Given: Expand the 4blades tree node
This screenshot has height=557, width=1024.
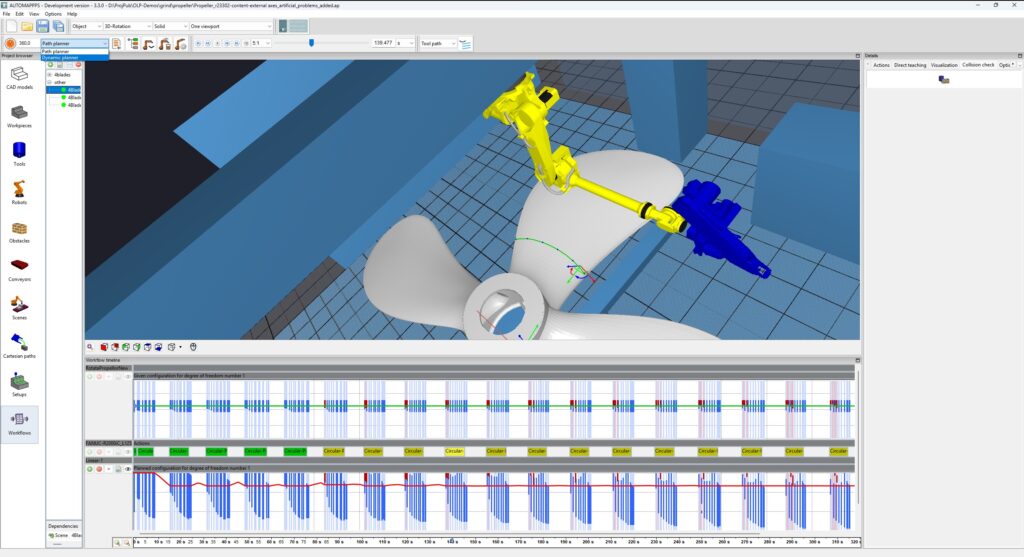Looking at the screenshot, I should (x=50, y=74).
